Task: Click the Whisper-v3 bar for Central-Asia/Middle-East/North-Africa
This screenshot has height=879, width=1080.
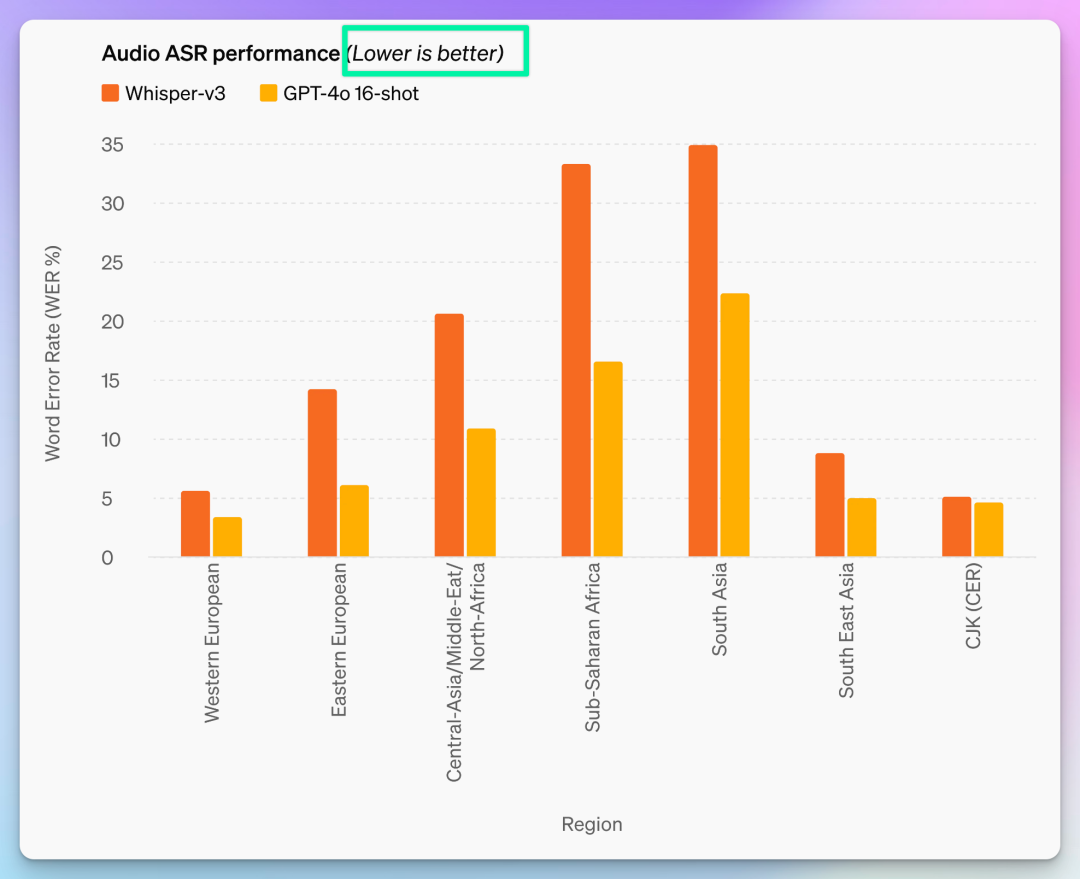Action: pos(449,435)
